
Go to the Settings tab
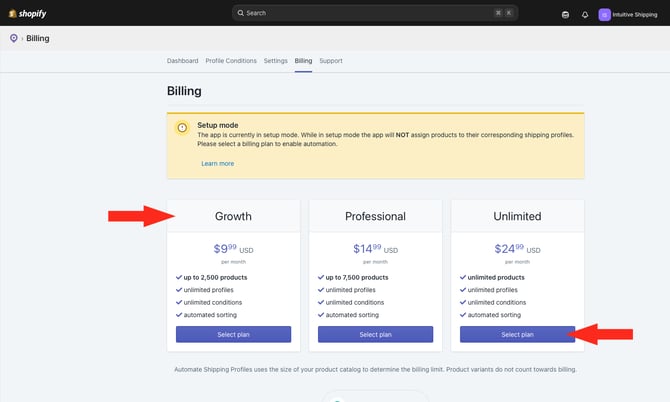coord(276,61)
